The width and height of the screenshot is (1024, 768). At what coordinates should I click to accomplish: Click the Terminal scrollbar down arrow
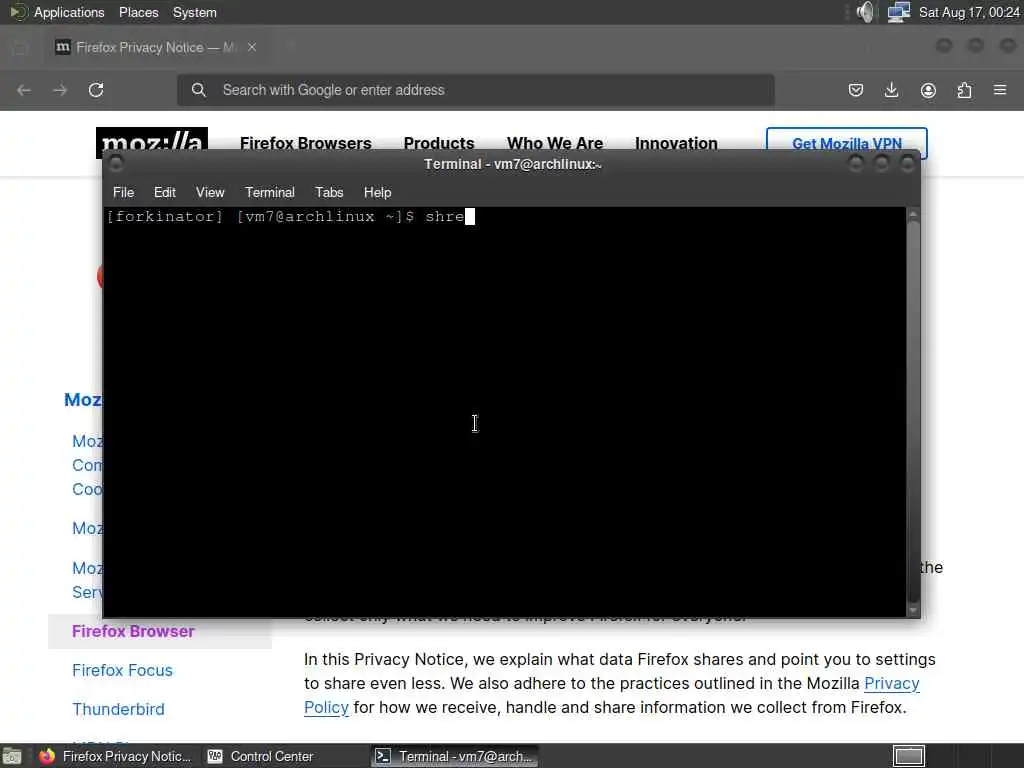click(913, 611)
